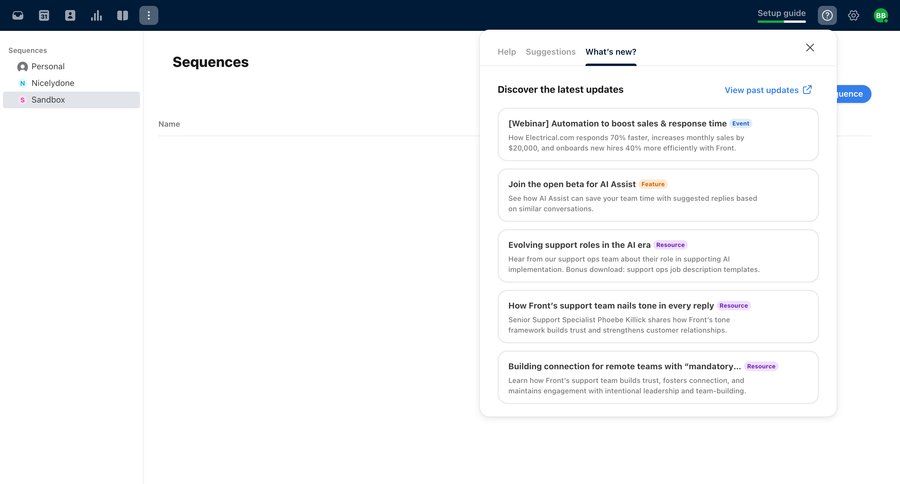Image resolution: width=900 pixels, height=484 pixels.
Task: Click the Sequences page heading
Action: point(211,62)
